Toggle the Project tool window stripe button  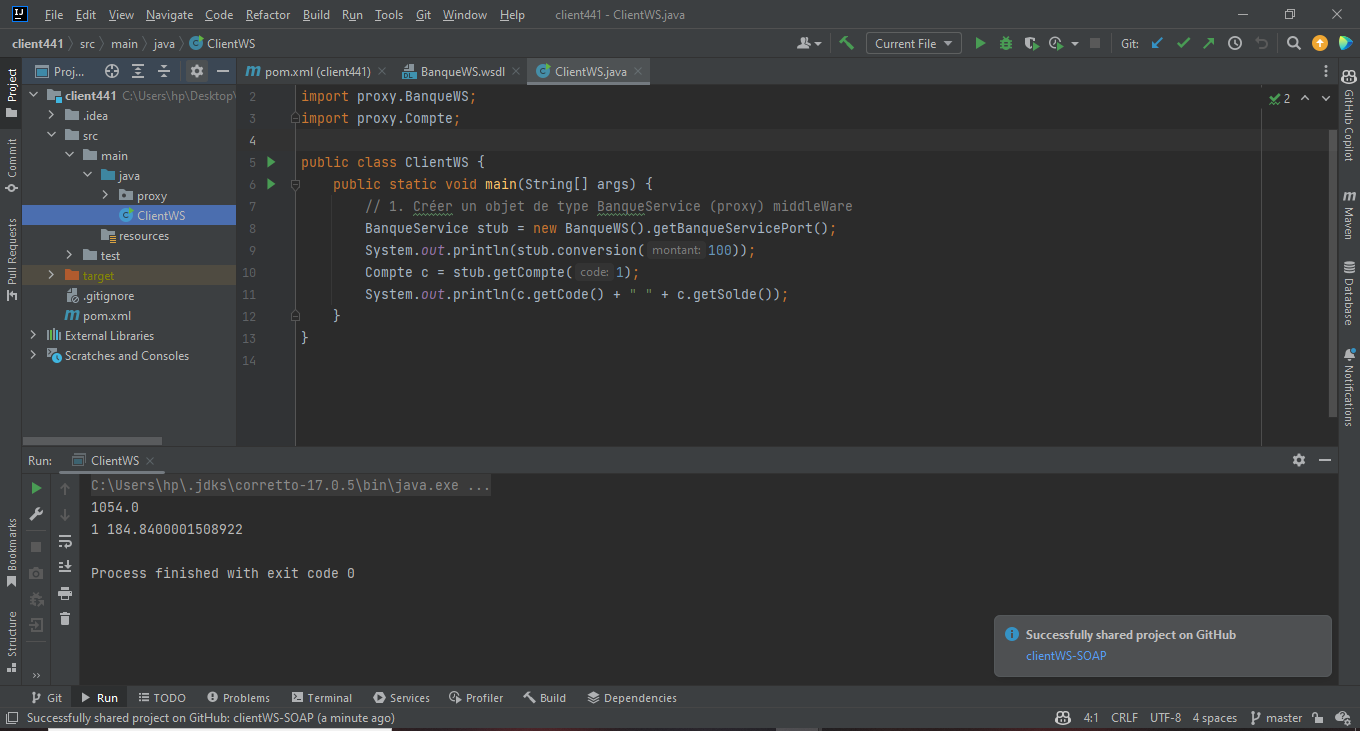[x=11, y=93]
